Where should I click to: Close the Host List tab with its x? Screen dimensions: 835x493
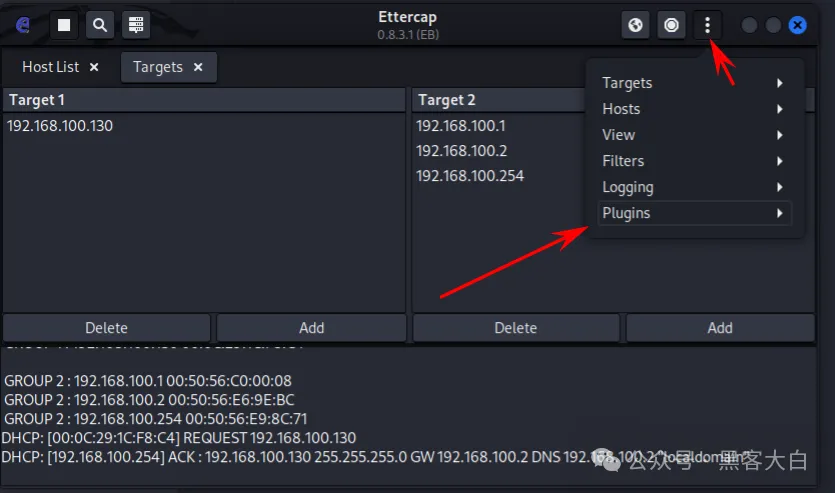click(x=94, y=67)
